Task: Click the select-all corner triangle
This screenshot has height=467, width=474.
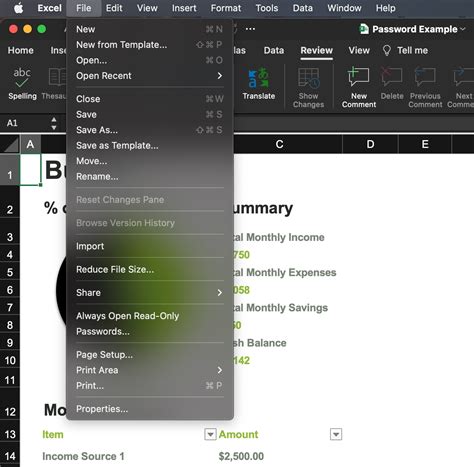Action: 10,144
